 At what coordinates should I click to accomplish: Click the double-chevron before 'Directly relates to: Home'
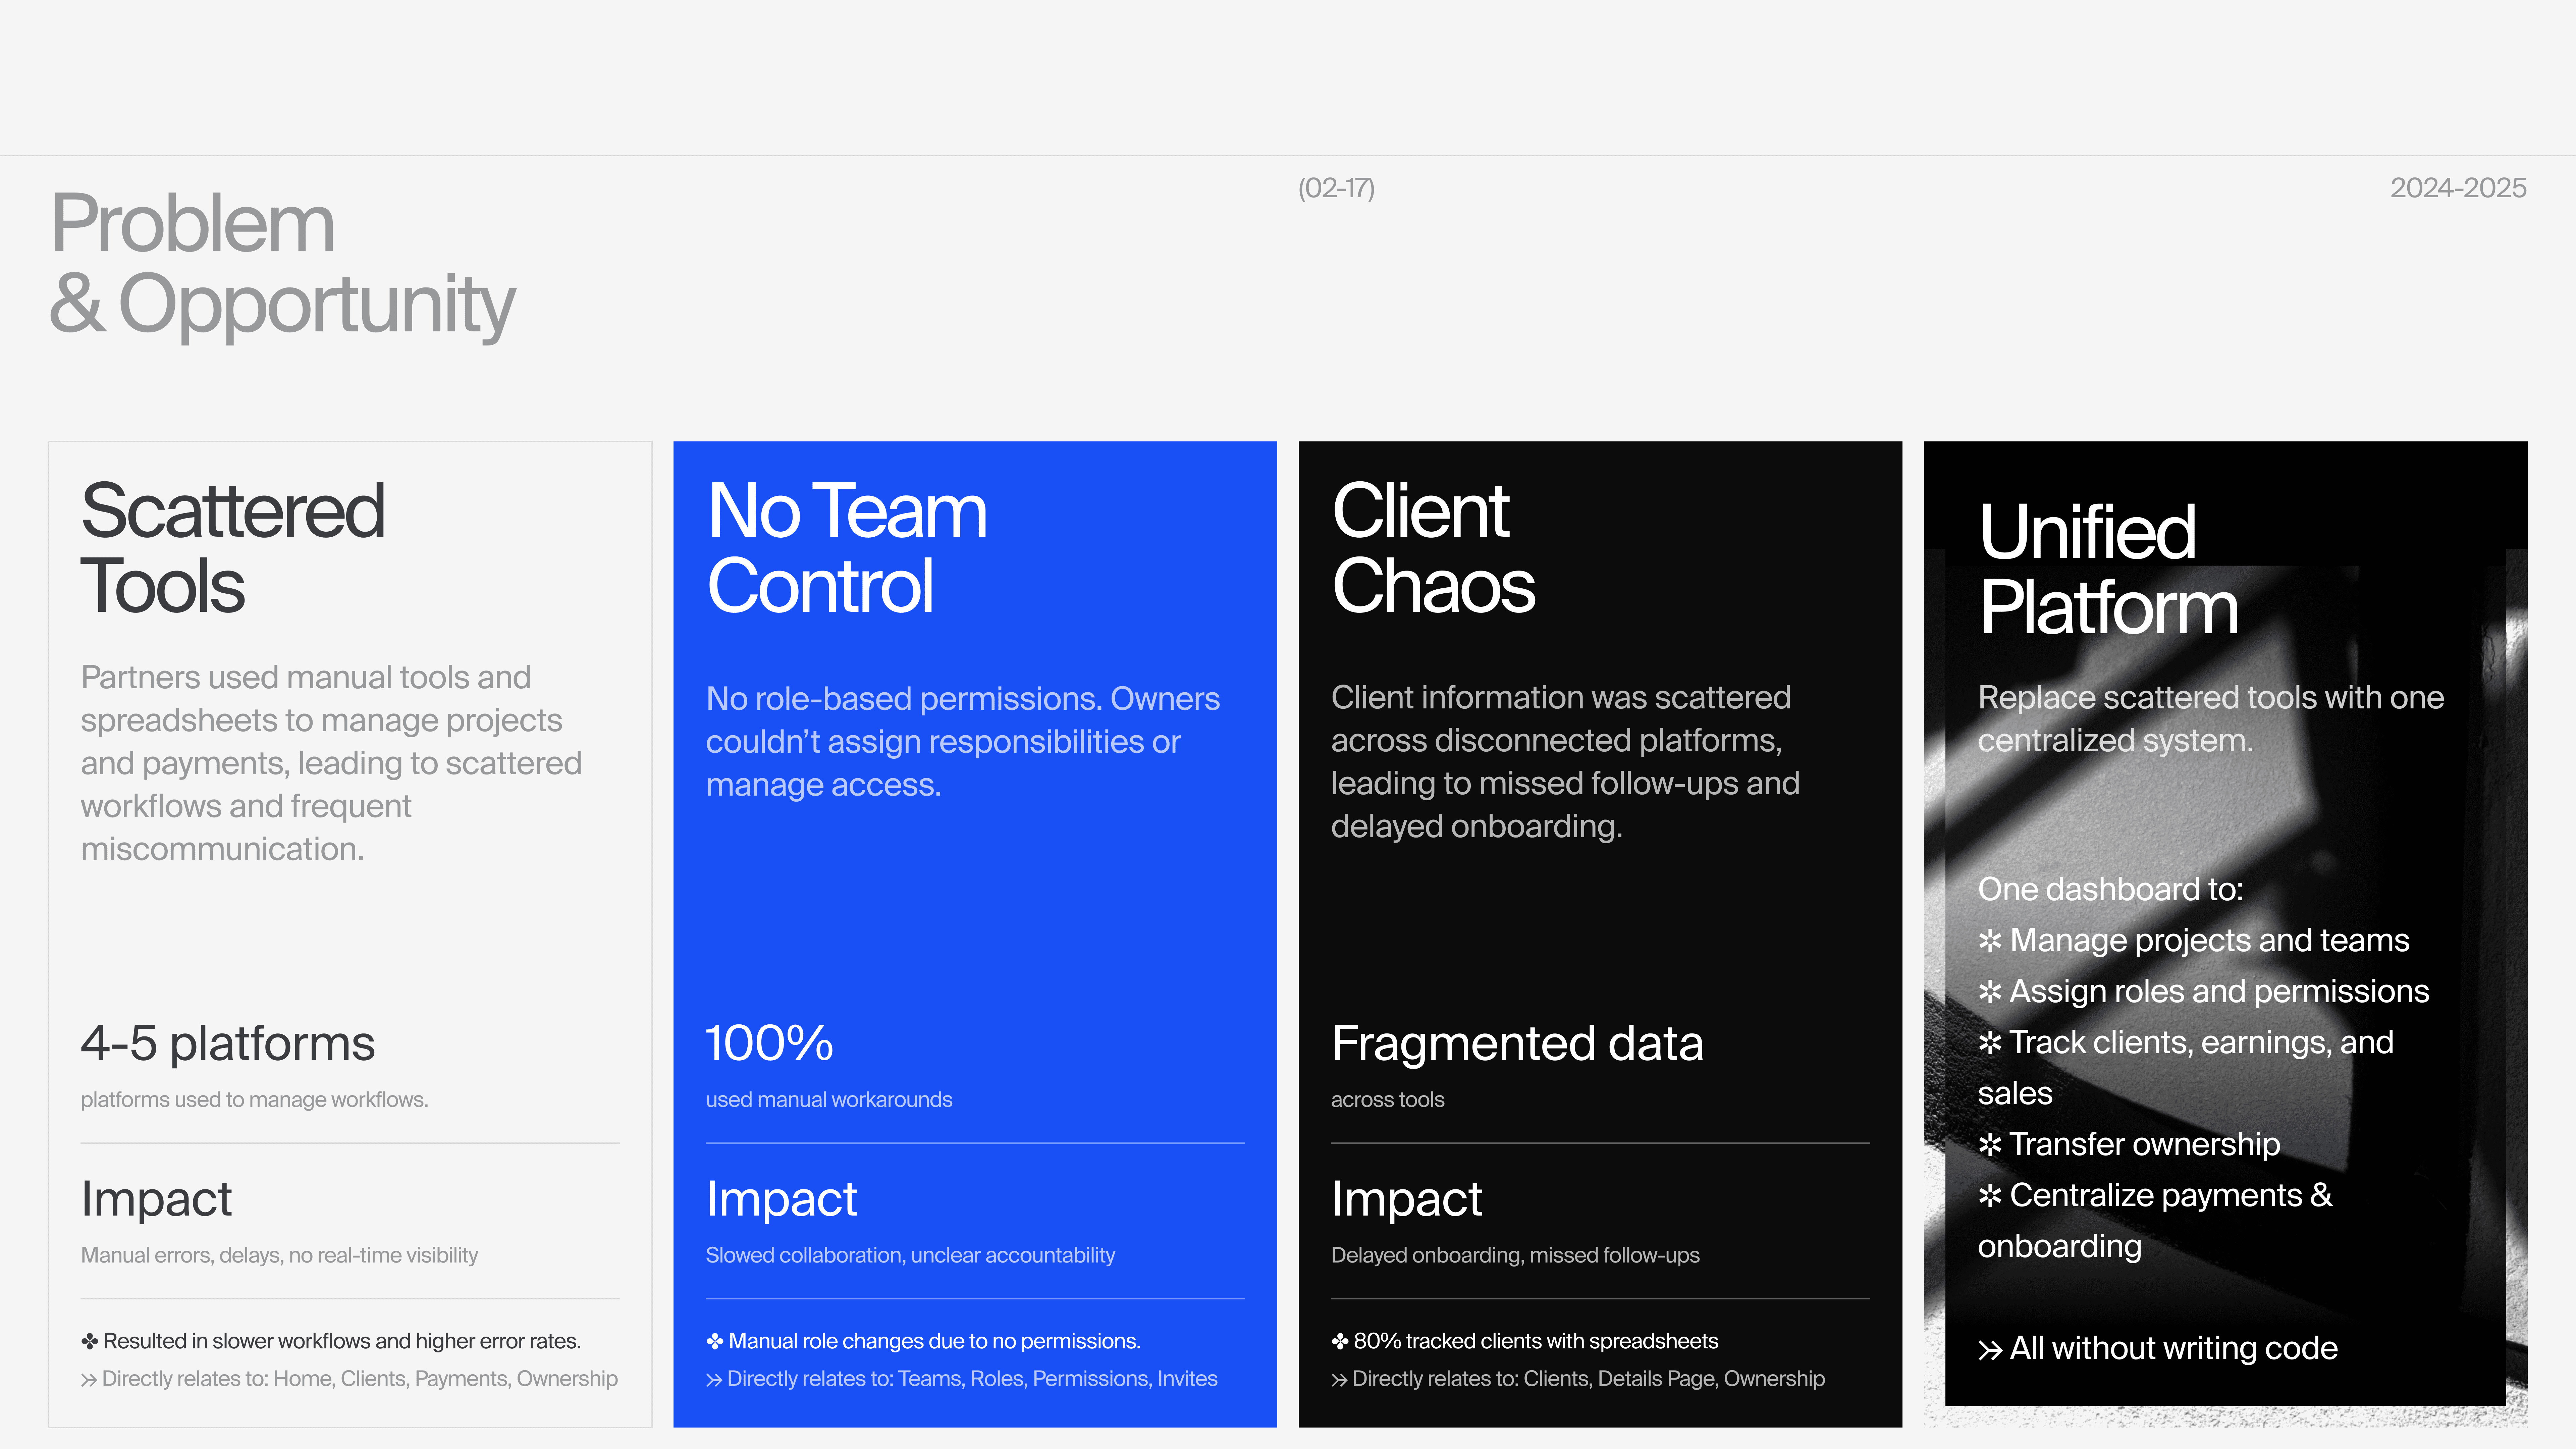89,1380
